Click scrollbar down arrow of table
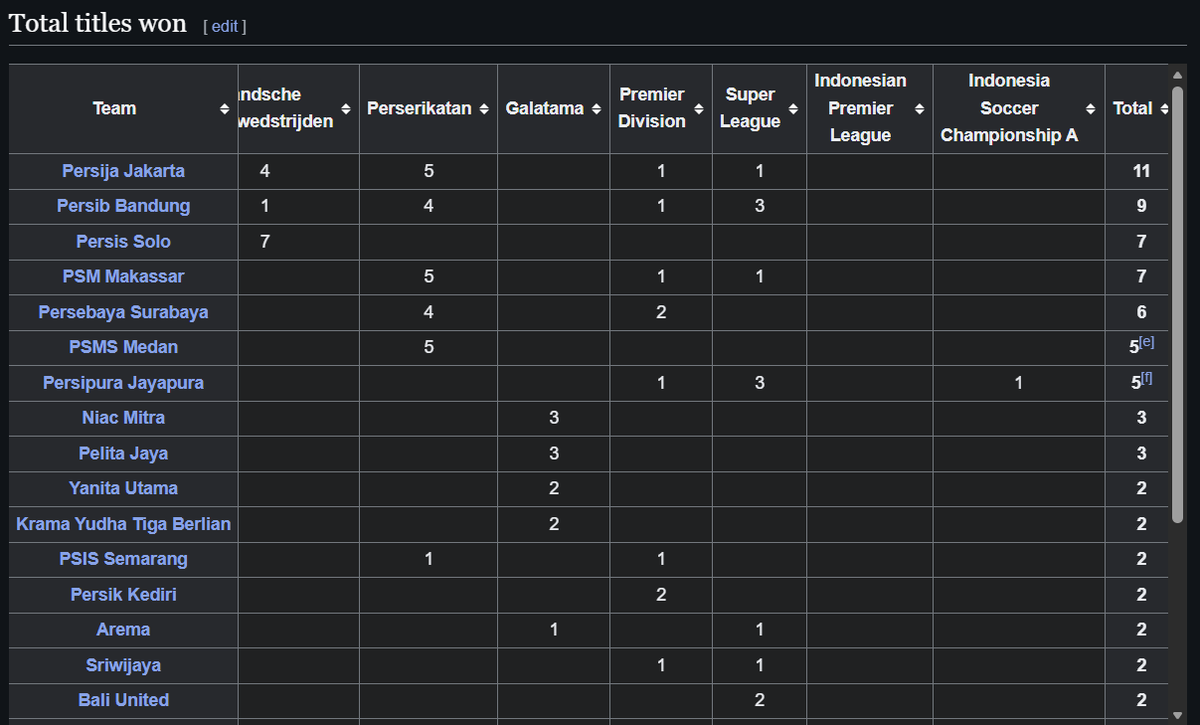 [x=1176, y=716]
